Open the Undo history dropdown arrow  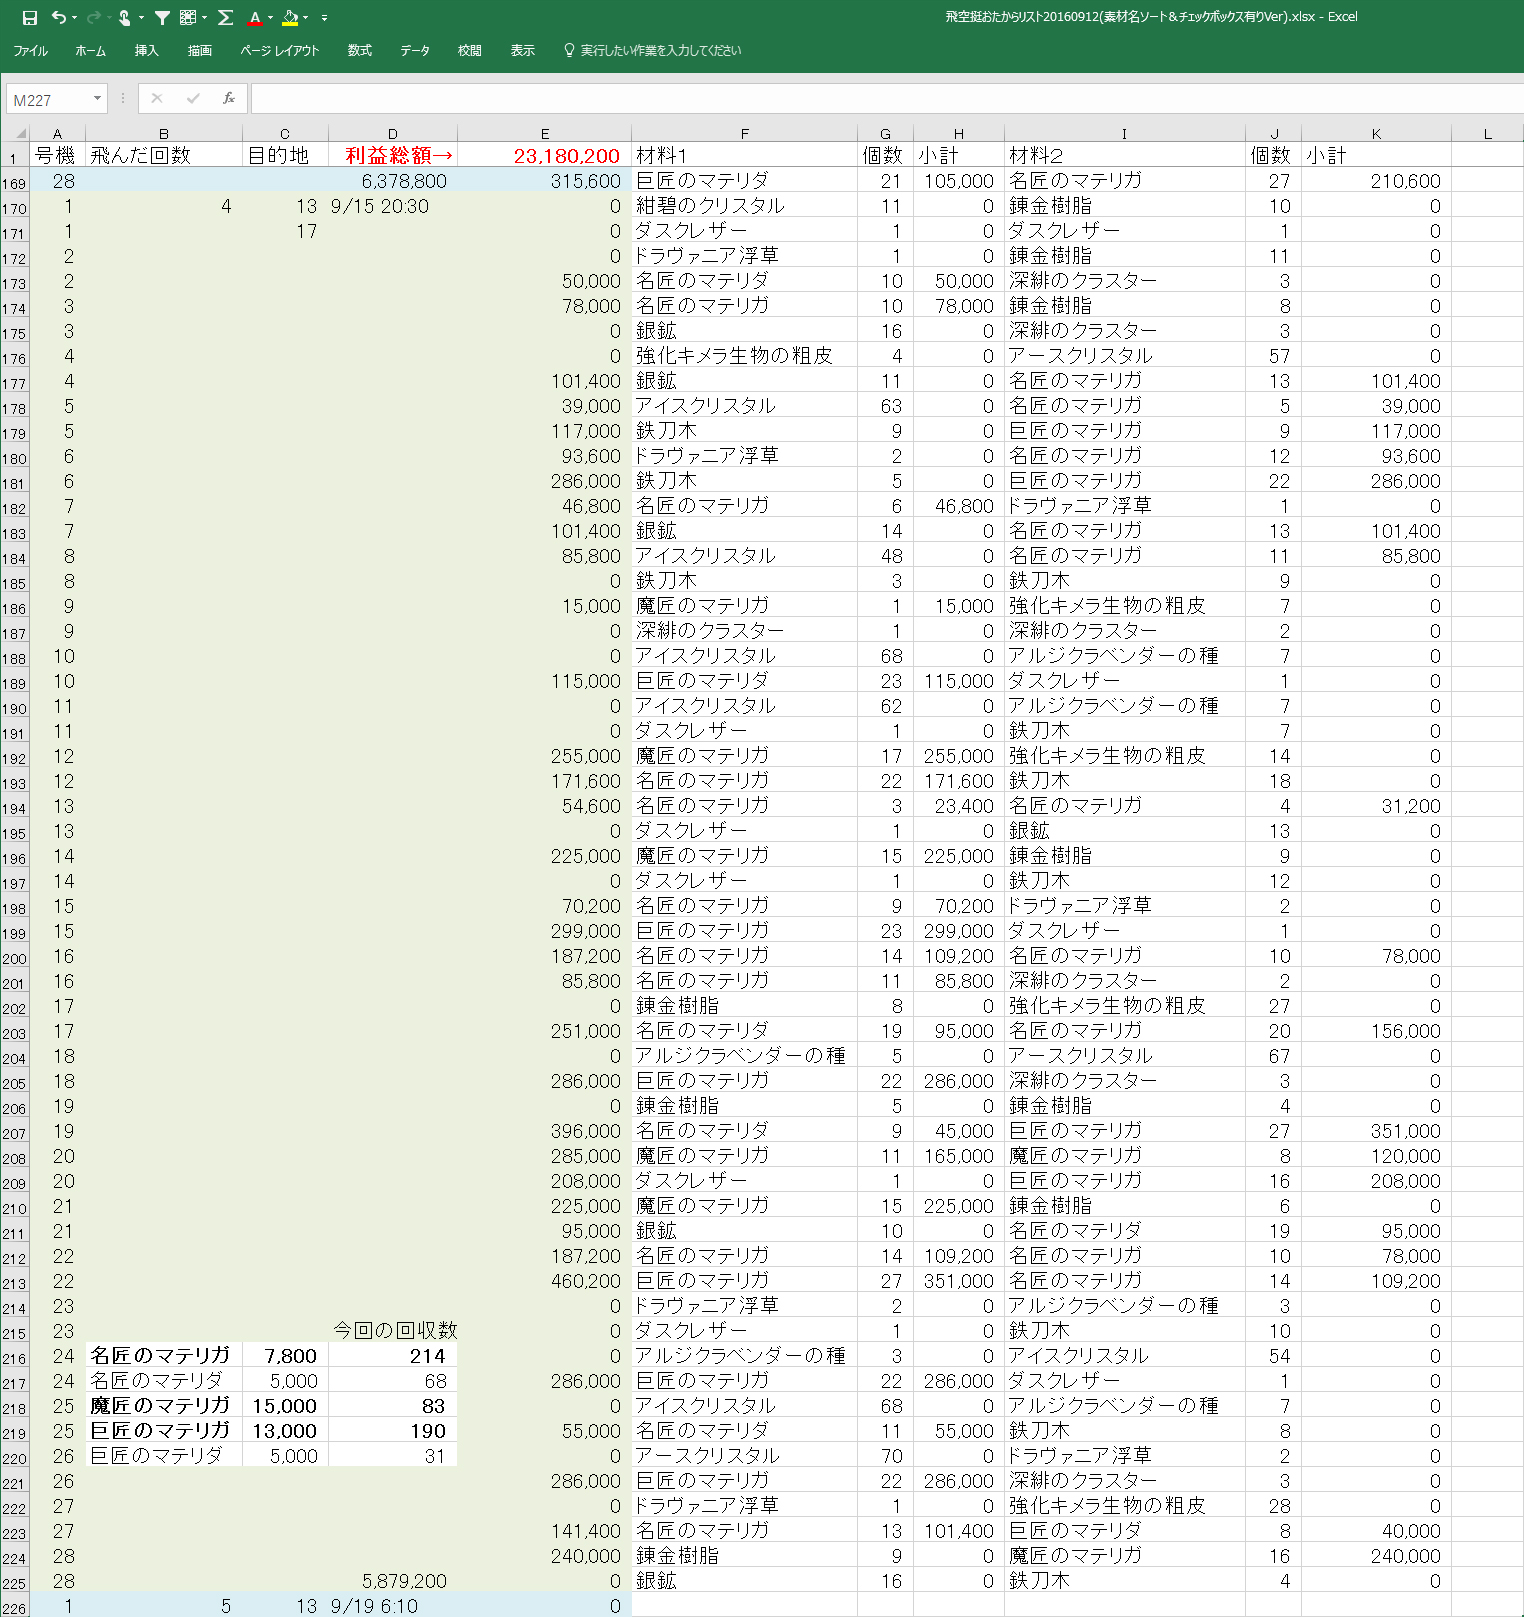coord(74,18)
